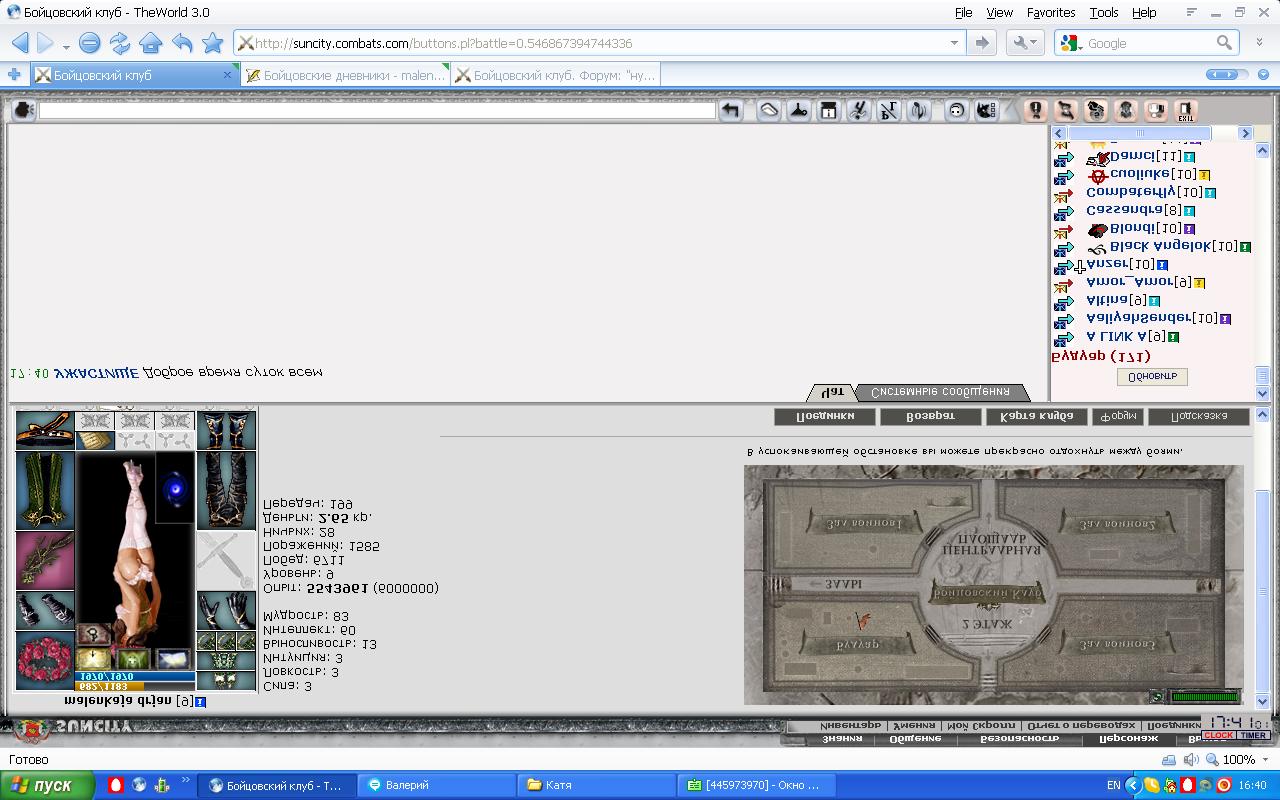Open the Tools menu
The height and width of the screenshot is (800, 1280).
coord(1104,13)
